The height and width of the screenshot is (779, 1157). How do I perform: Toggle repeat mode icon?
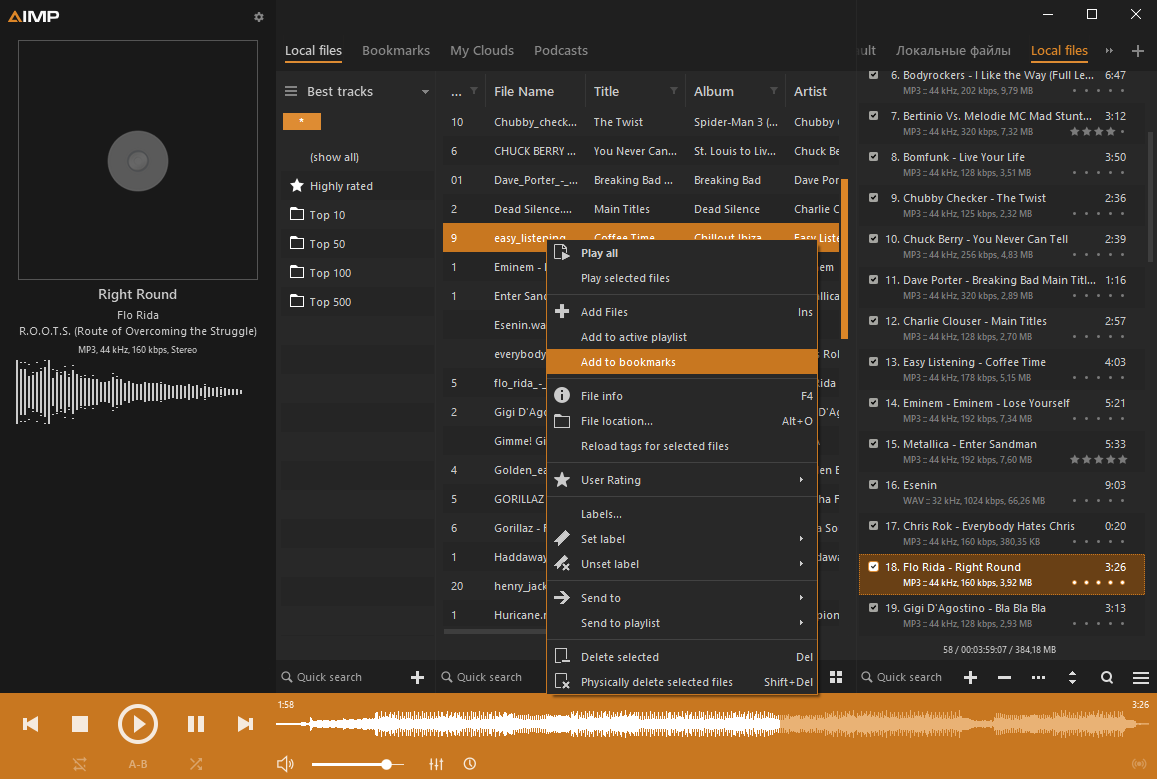pyautogui.click(x=80, y=764)
